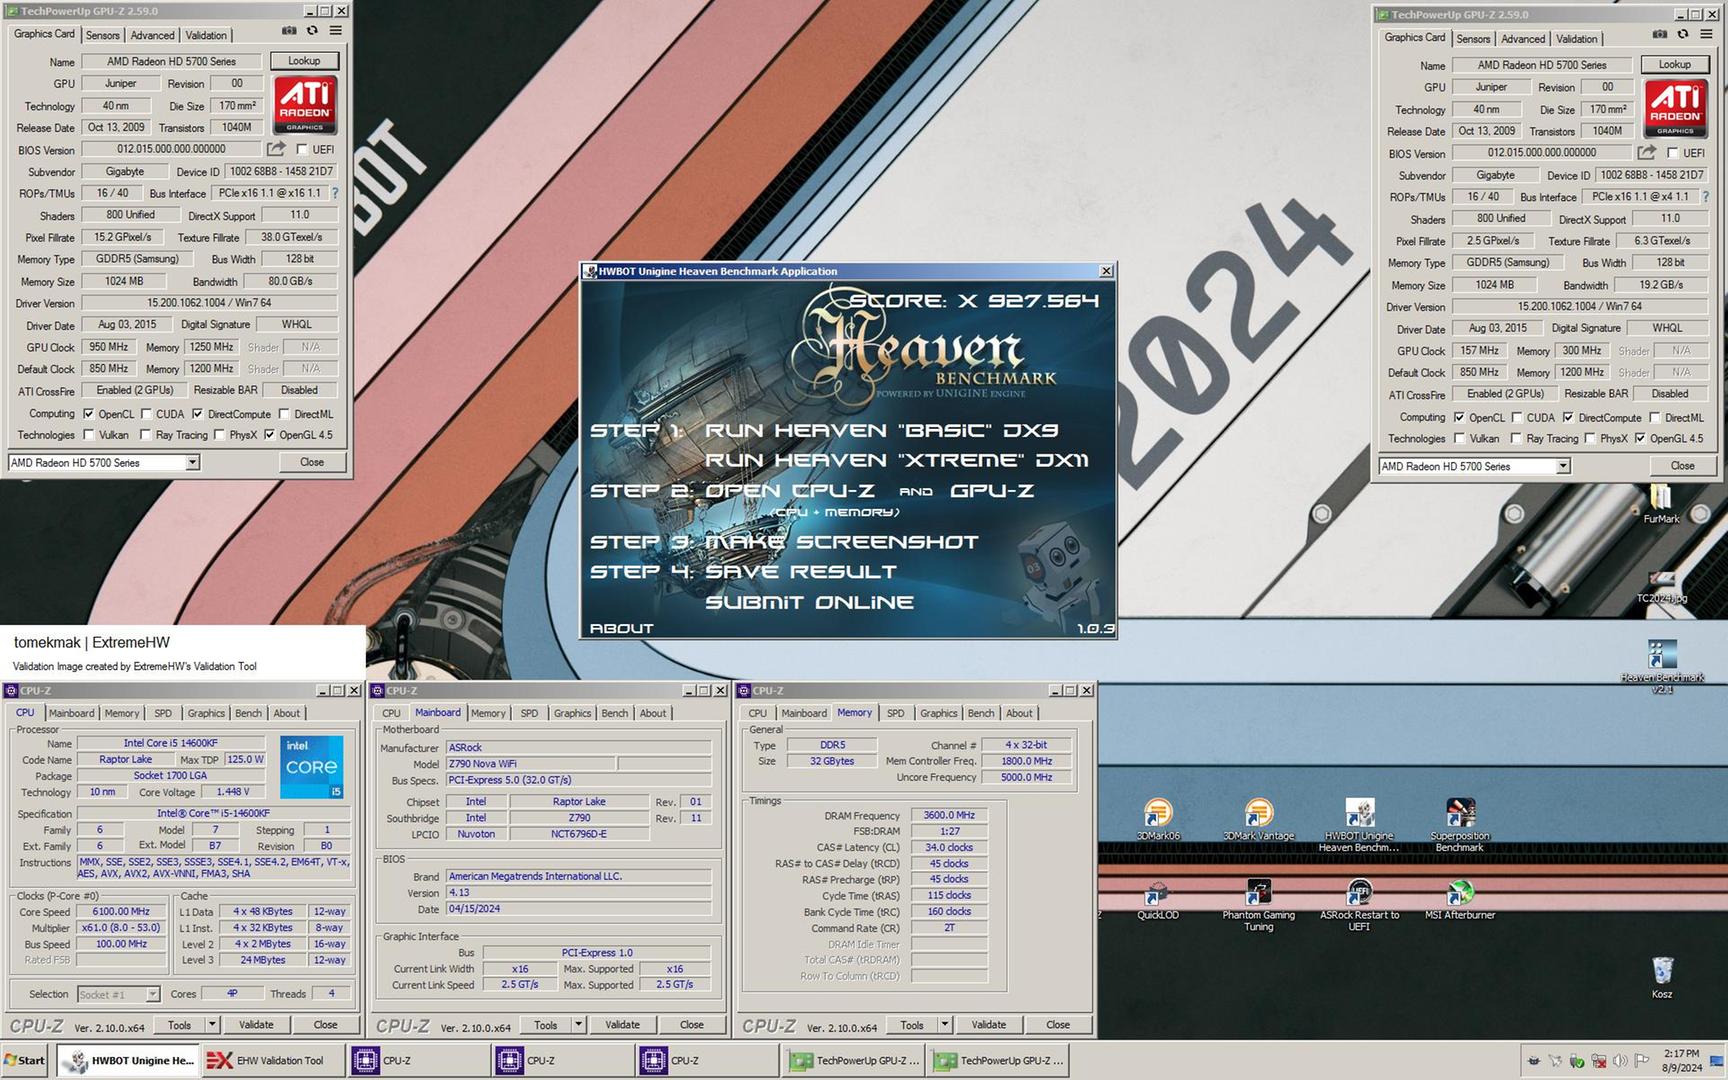Open hamburger menu in right GPU-Z window
This screenshot has width=1728, height=1080.
[1707, 35]
